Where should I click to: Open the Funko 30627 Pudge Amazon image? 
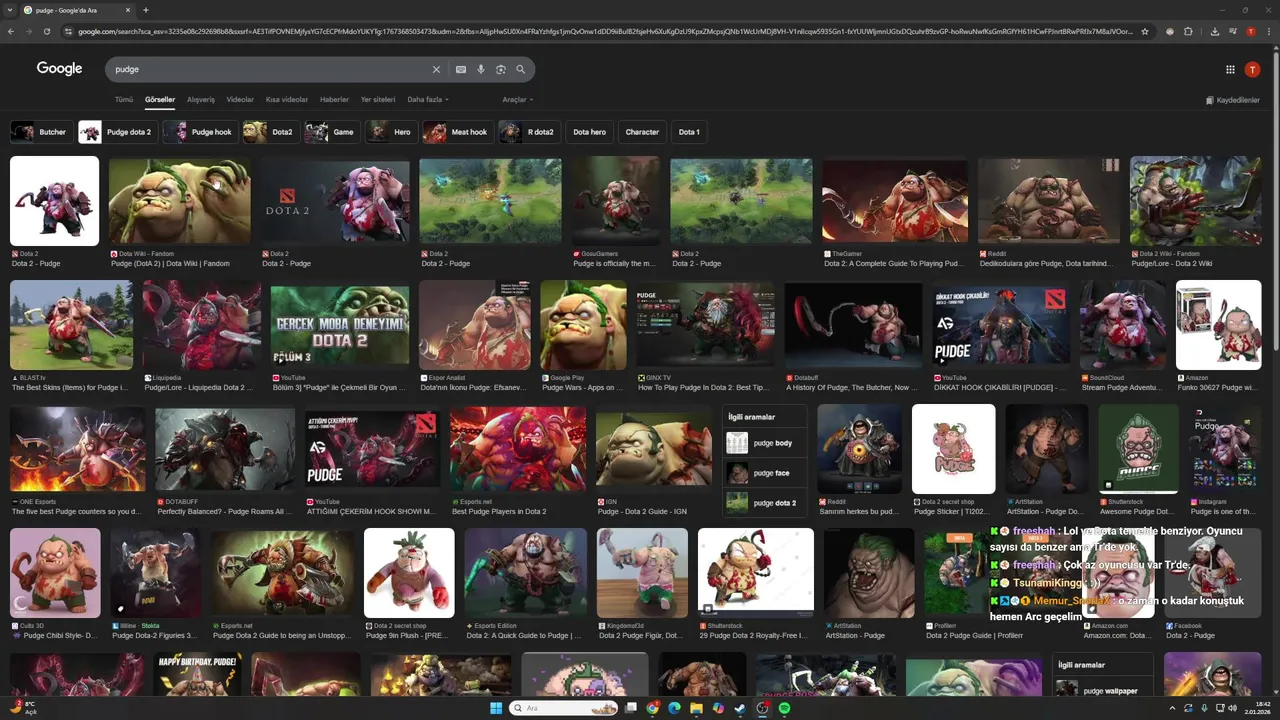coord(1218,325)
